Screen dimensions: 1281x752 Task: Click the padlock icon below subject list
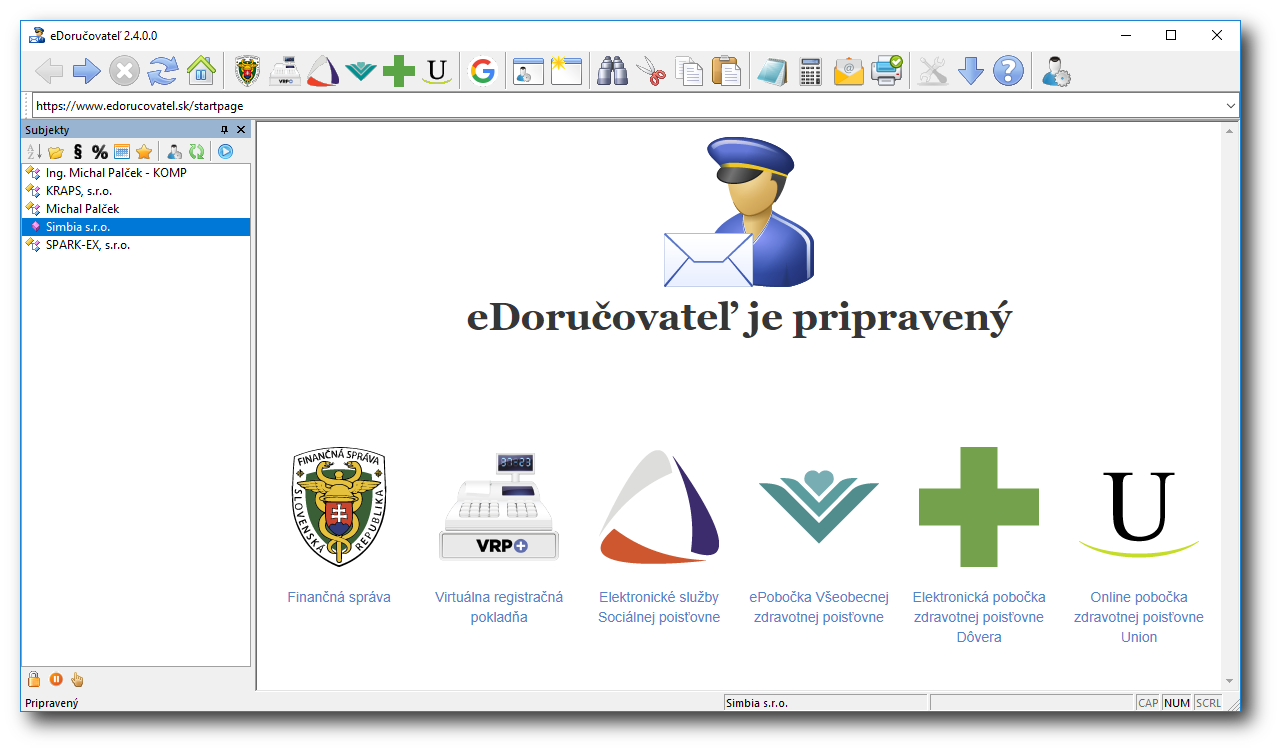(x=34, y=680)
